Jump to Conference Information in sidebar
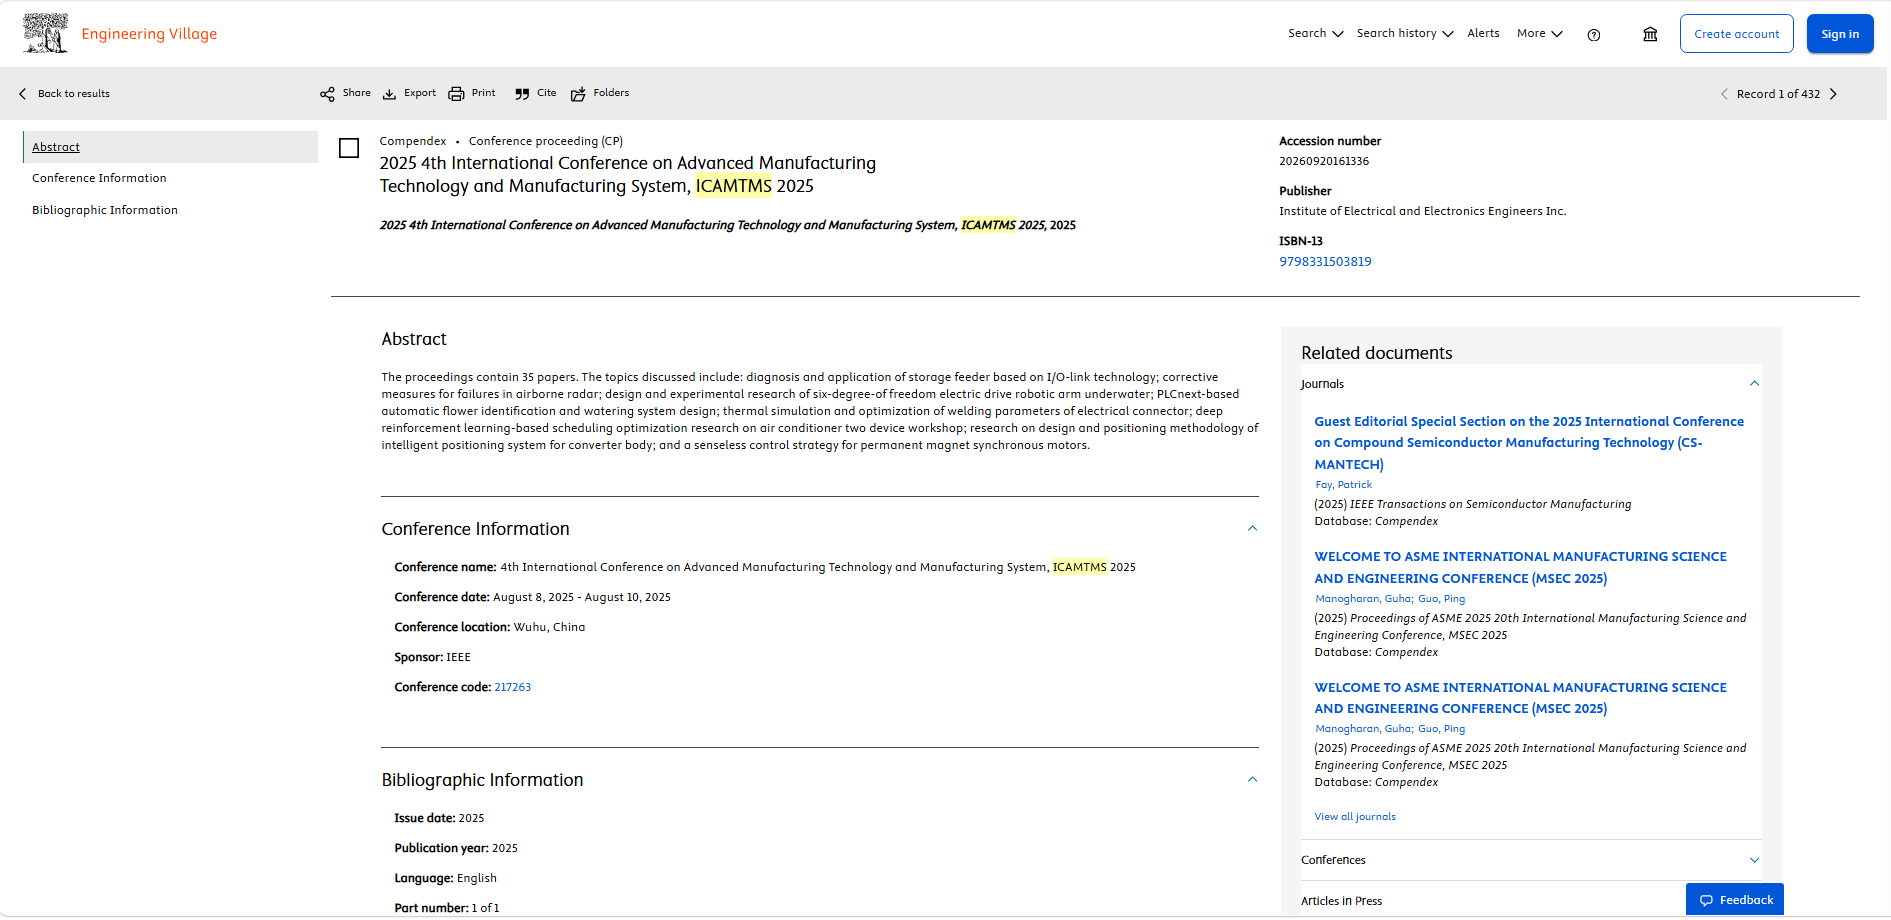Image resolution: width=1891 pixels, height=920 pixels. (99, 178)
